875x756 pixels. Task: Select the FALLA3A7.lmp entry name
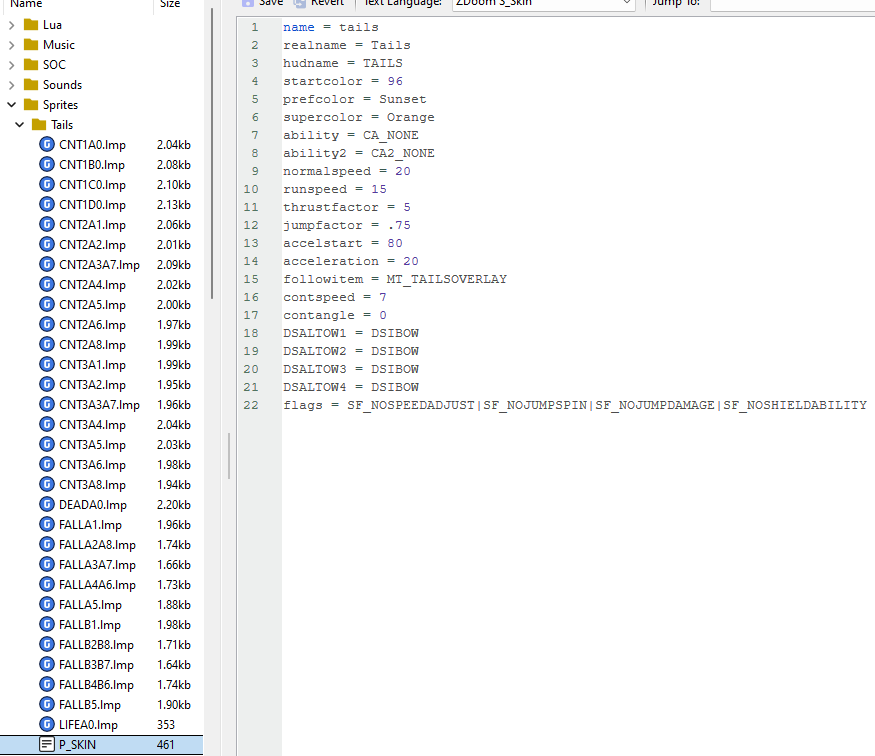[x=97, y=565]
